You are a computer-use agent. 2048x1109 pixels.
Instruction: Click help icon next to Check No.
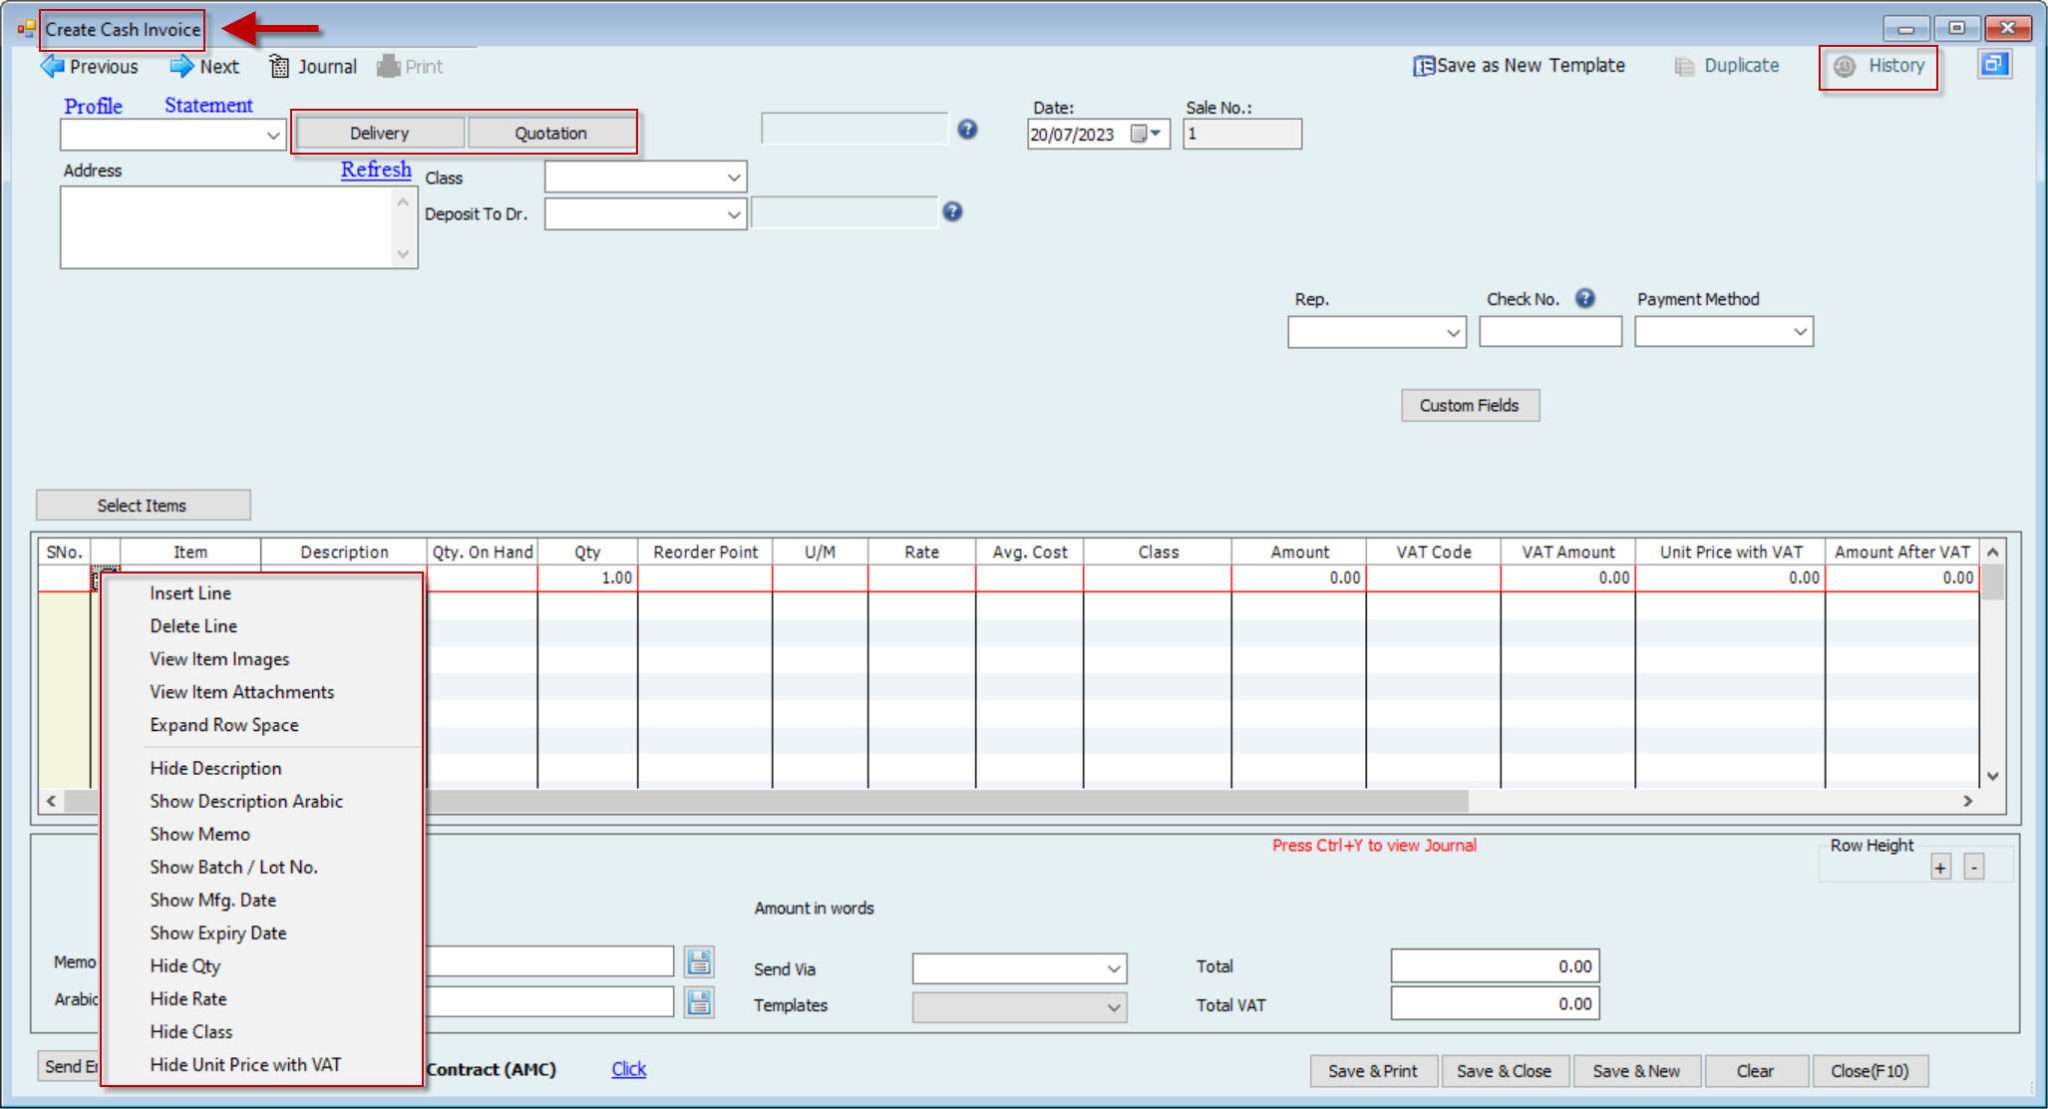1585,298
